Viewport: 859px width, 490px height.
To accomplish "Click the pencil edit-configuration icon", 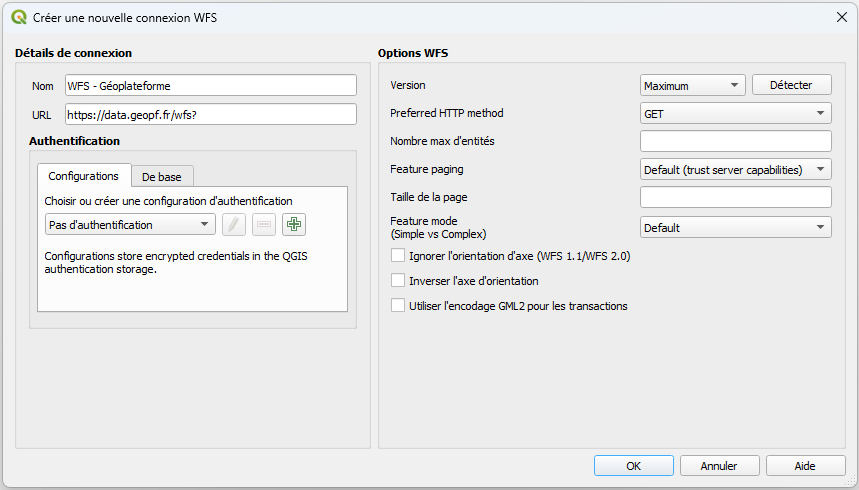I will coord(234,224).
